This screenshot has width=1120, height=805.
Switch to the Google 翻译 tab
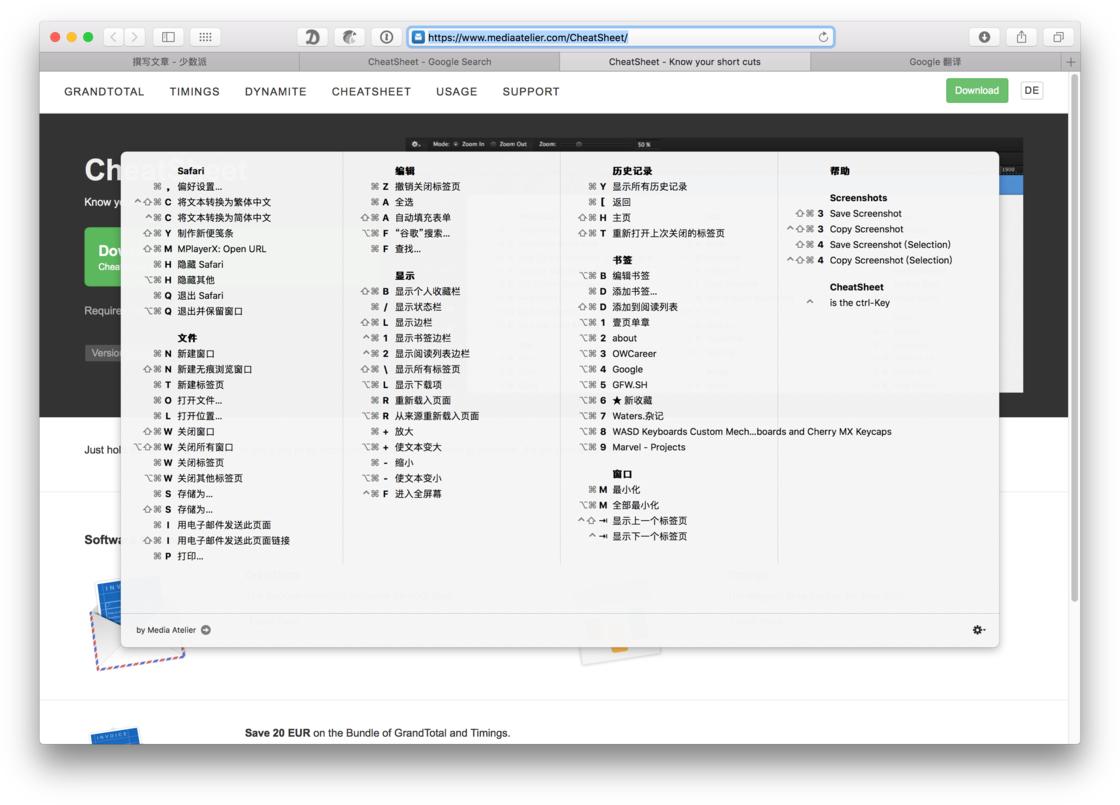coord(935,62)
